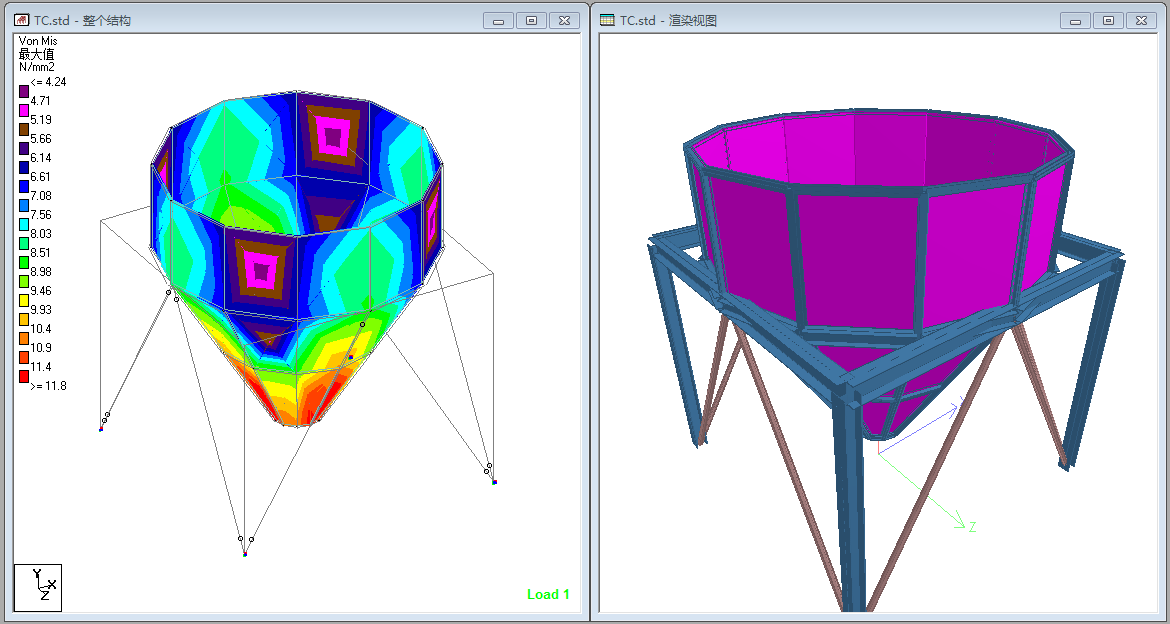Click the 'Von Mis' legend heading
Image resolution: width=1170 pixels, height=624 pixels.
[x=38, y=41]
